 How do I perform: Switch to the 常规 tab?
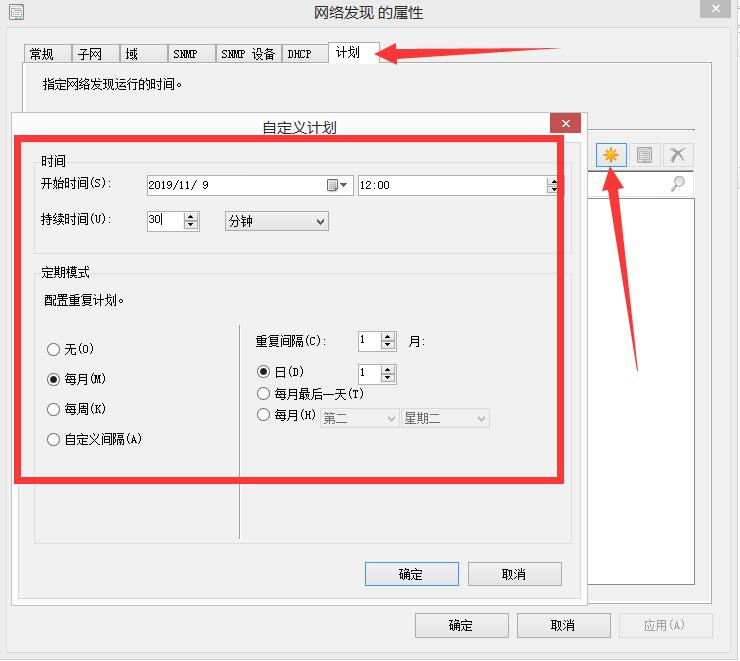47,54
